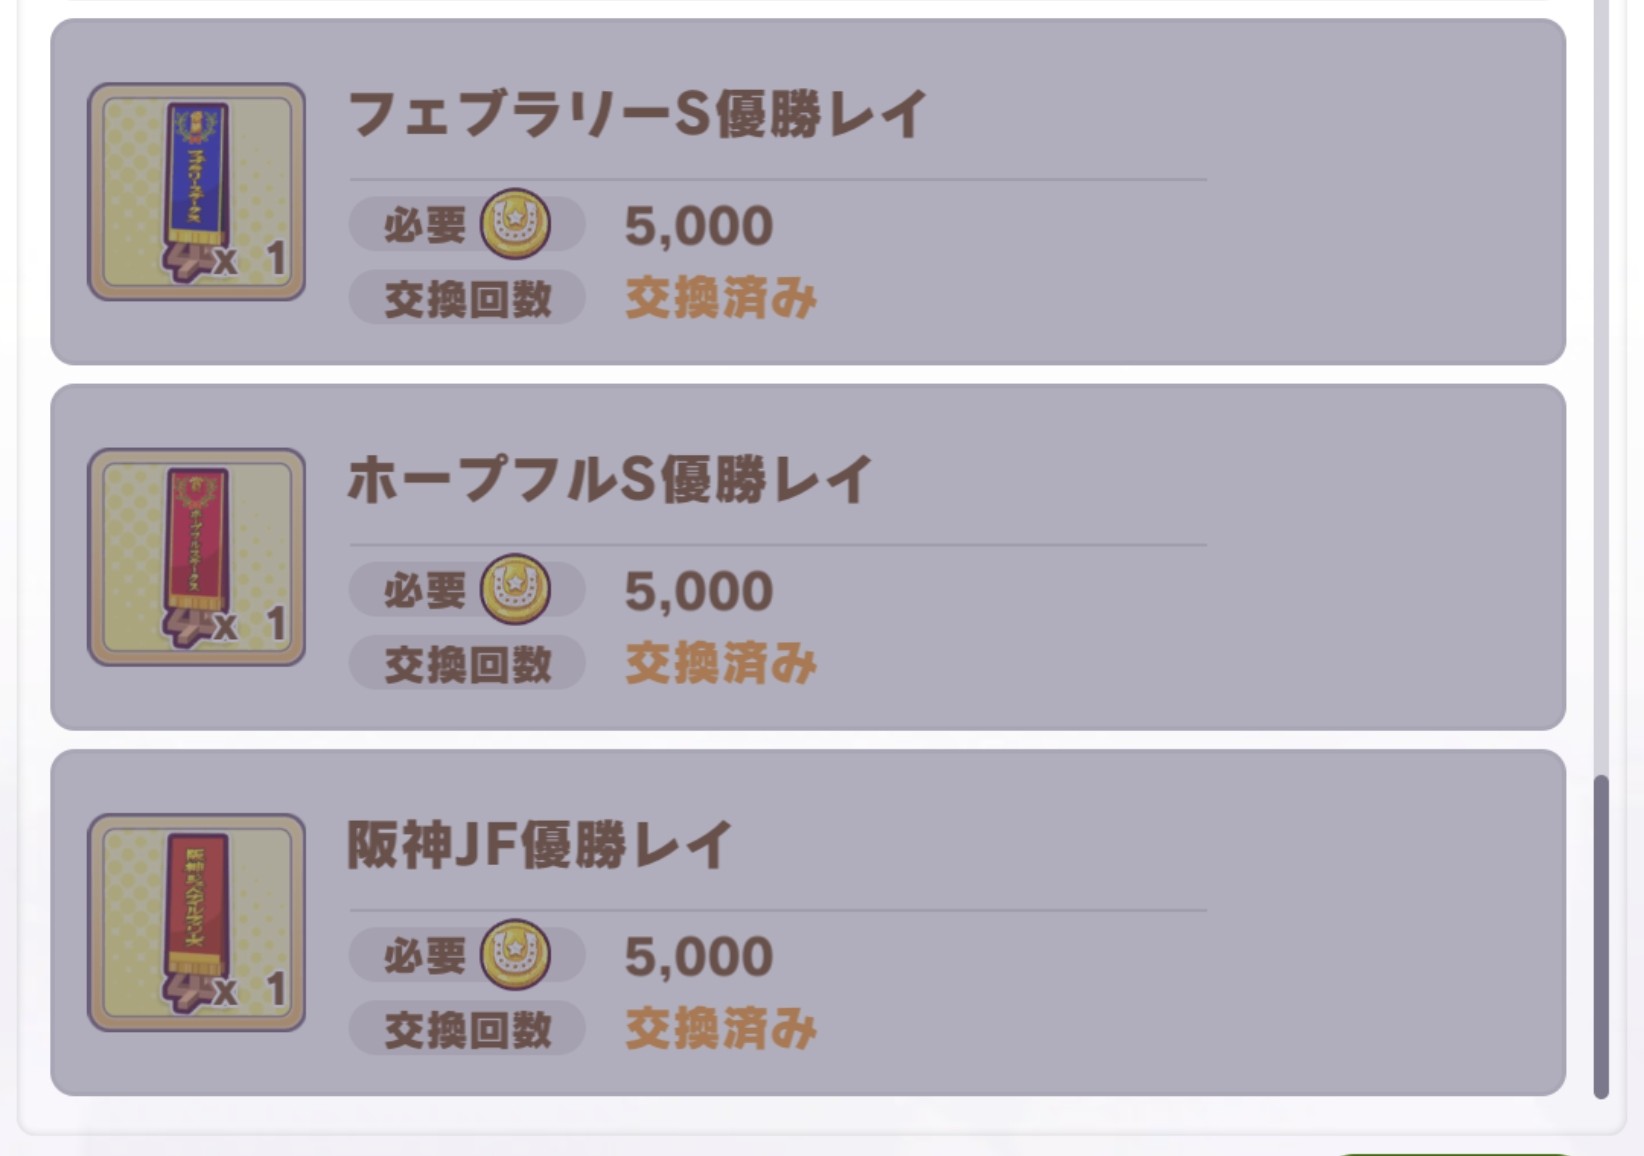Click 交換済み status for フェブラリーS優勝レイ
Image resolution: width=1644 pixels, height=1156 pixels.
click(x=721, y=298)
